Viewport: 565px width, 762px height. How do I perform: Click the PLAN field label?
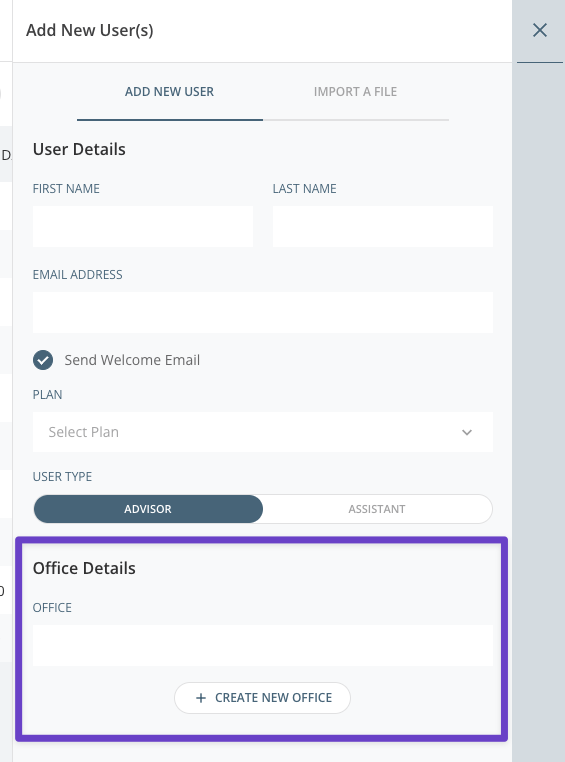click(x=48, y=395)
